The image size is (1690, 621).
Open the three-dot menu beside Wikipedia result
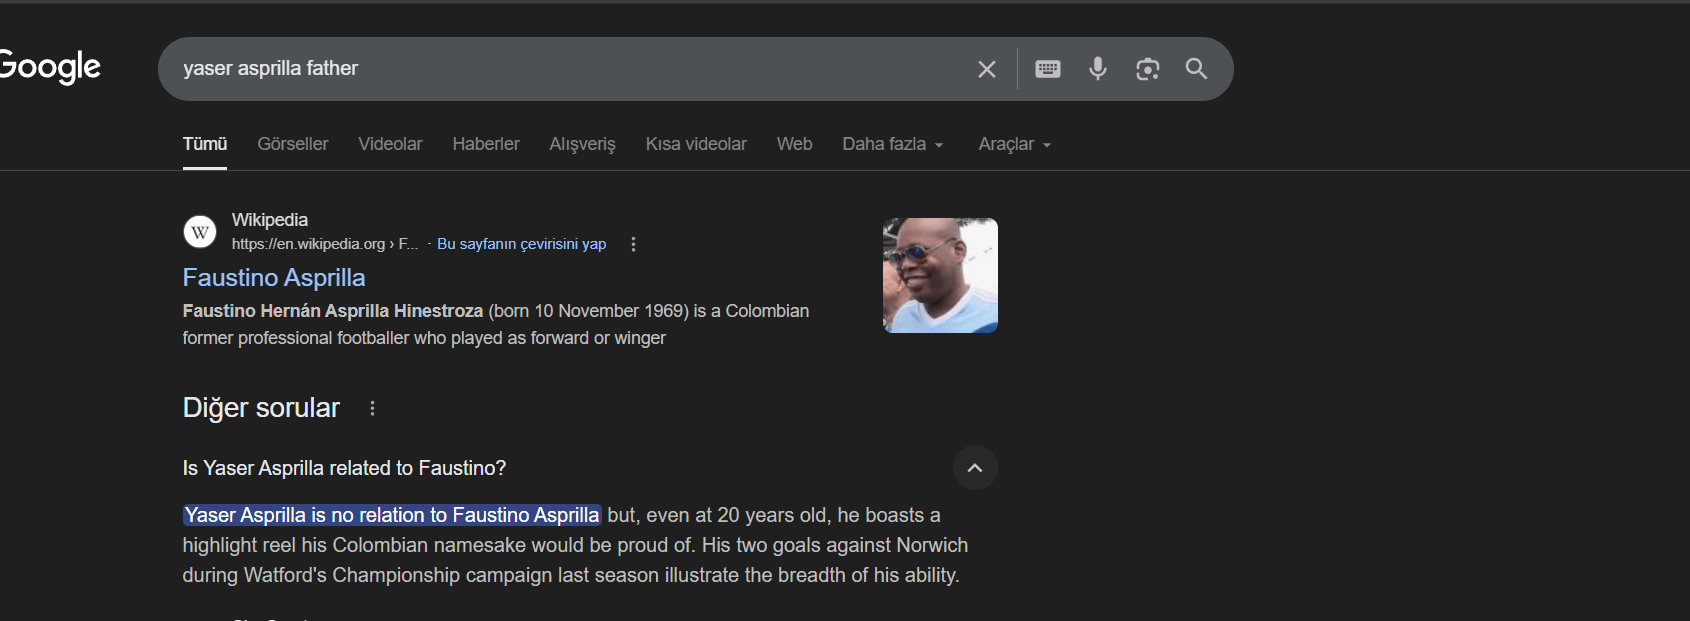click(x=633, y=244)
